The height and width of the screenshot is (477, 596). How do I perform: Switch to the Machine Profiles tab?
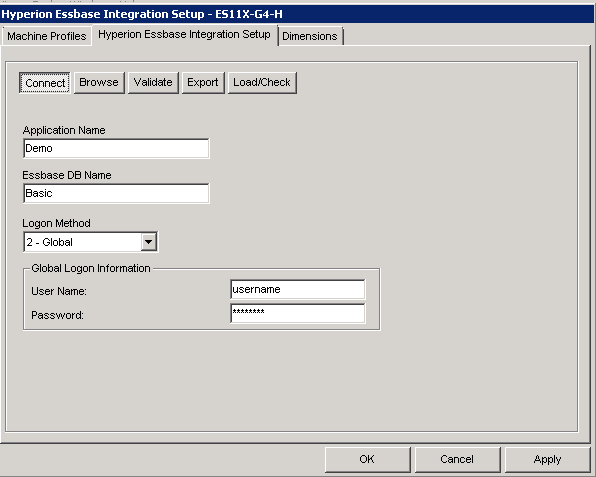coord(46,36)
